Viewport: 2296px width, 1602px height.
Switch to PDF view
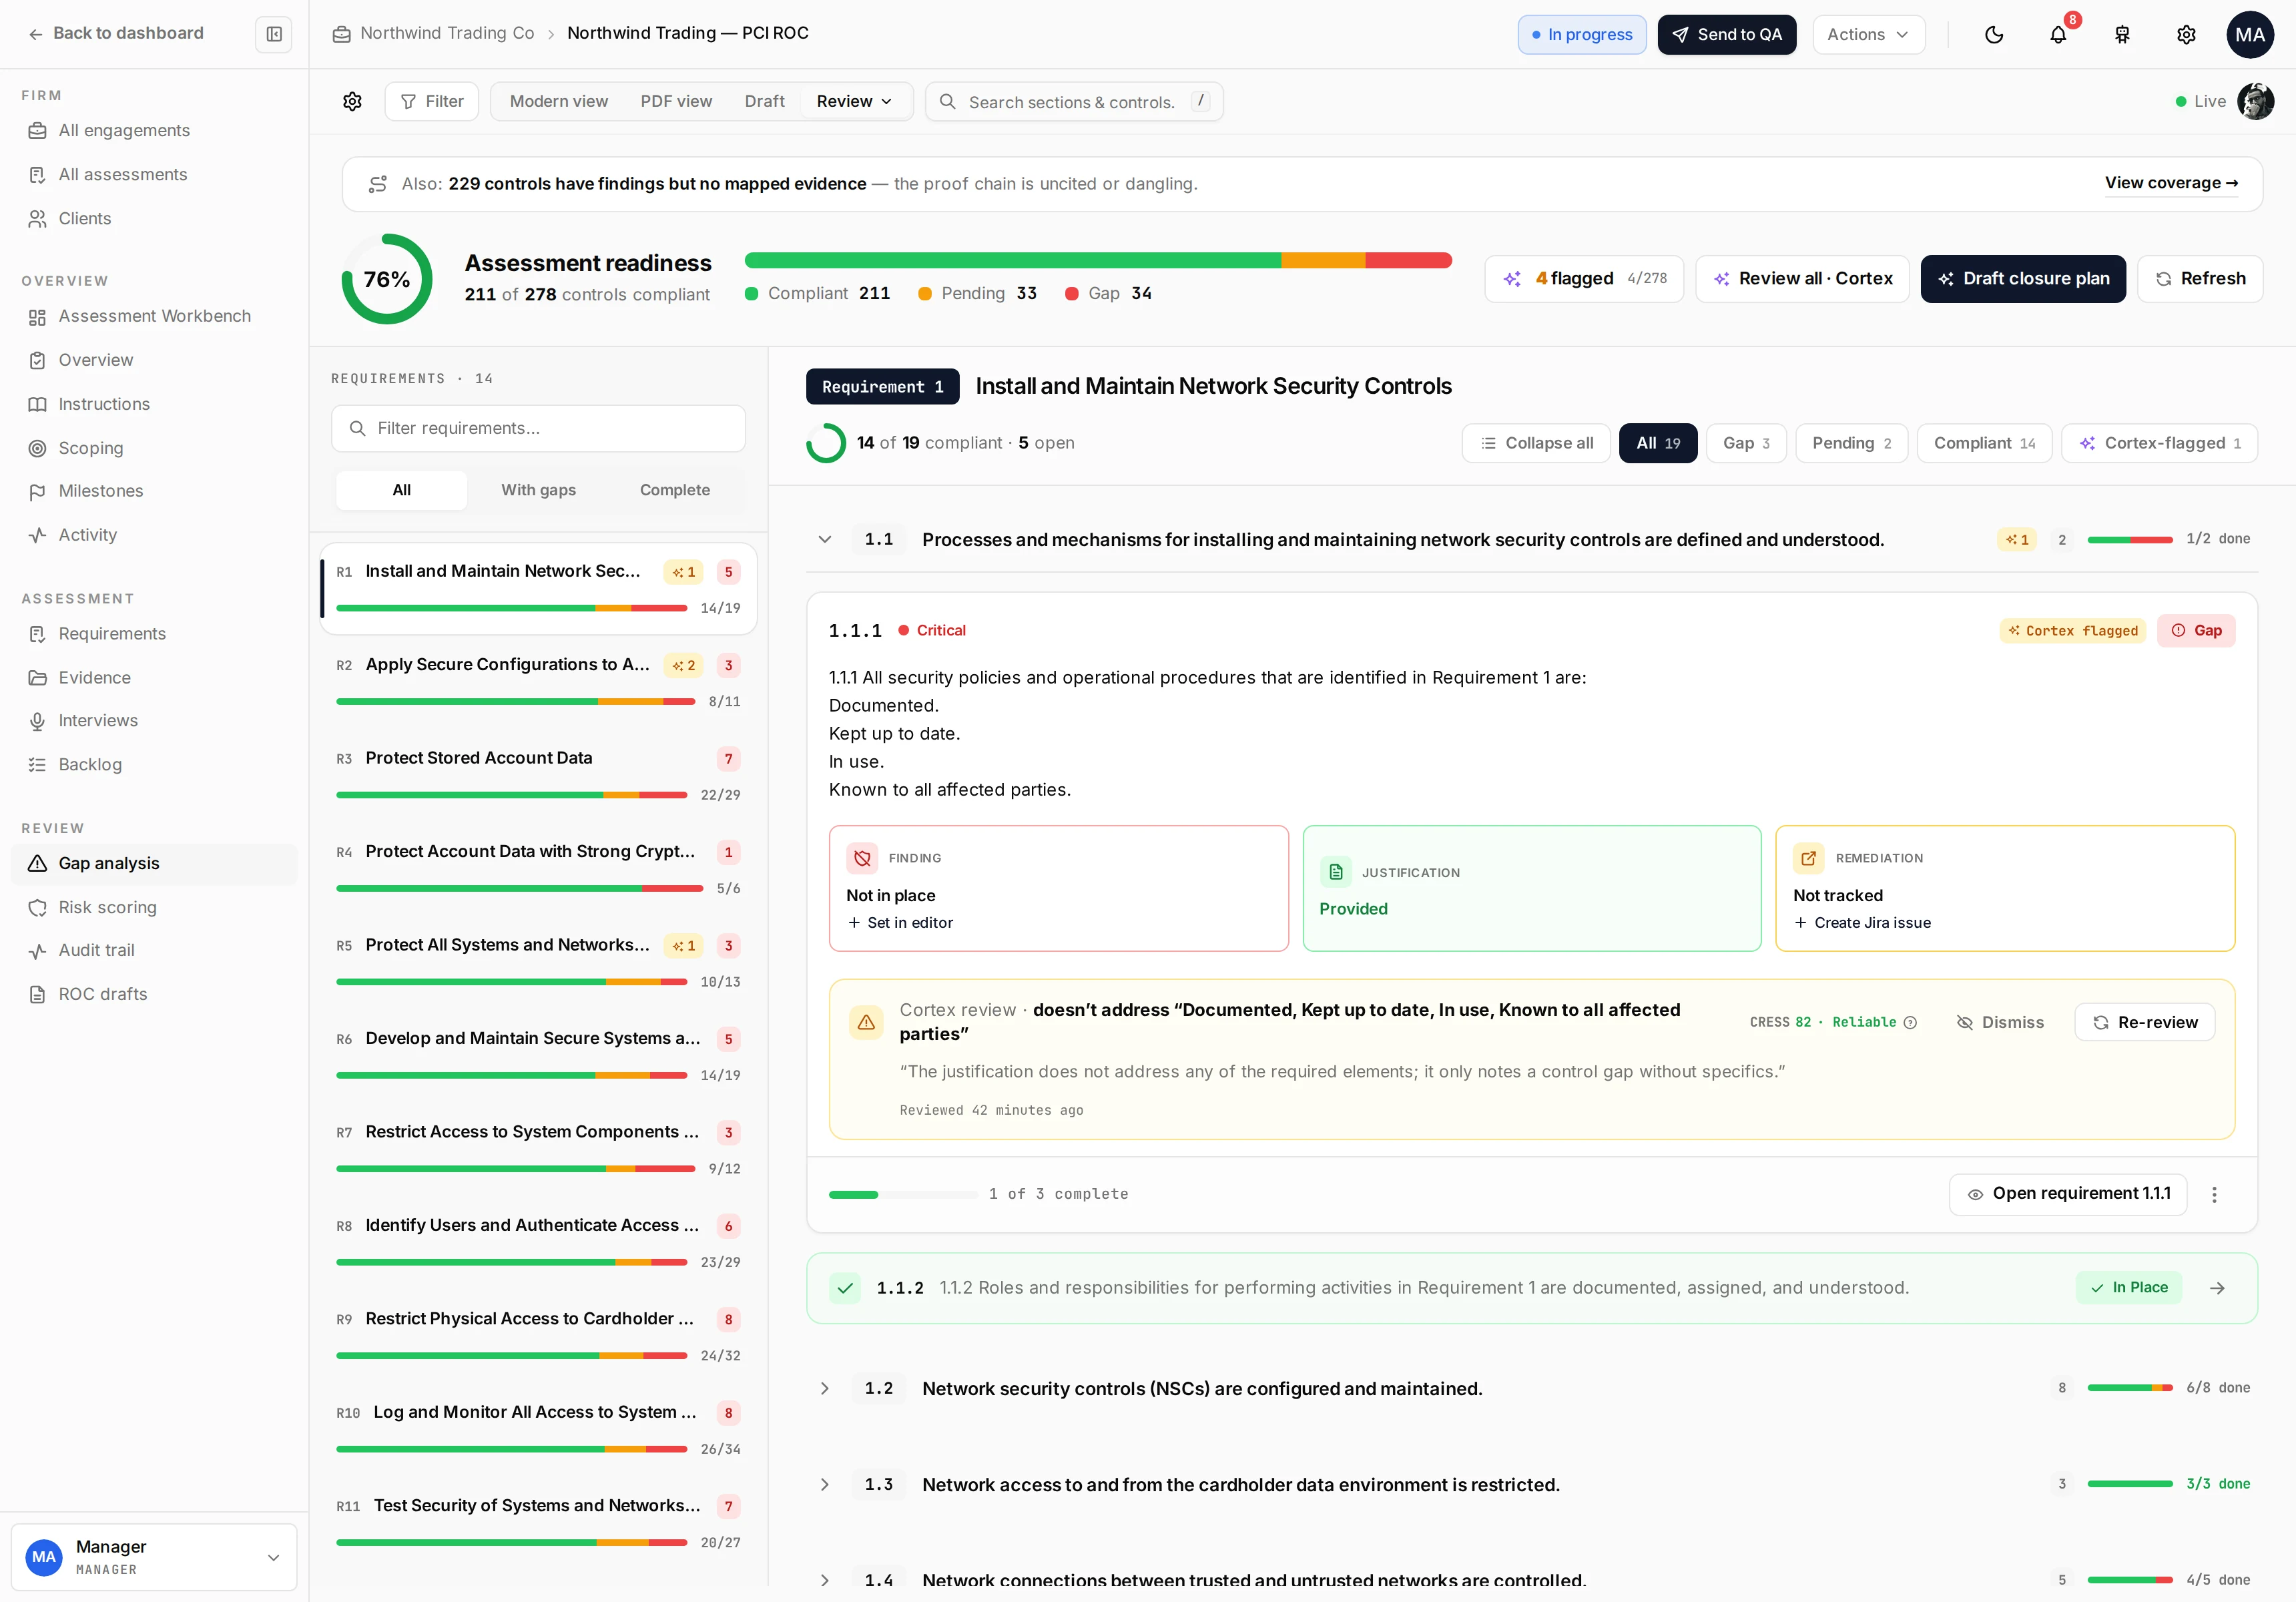[x=676, y=101]
